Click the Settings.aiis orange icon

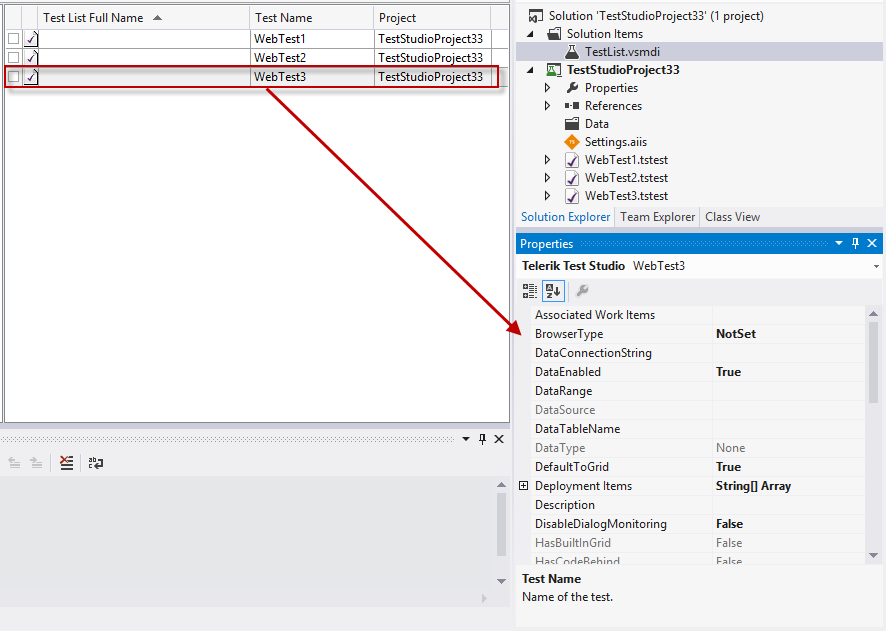coord(572,142)
